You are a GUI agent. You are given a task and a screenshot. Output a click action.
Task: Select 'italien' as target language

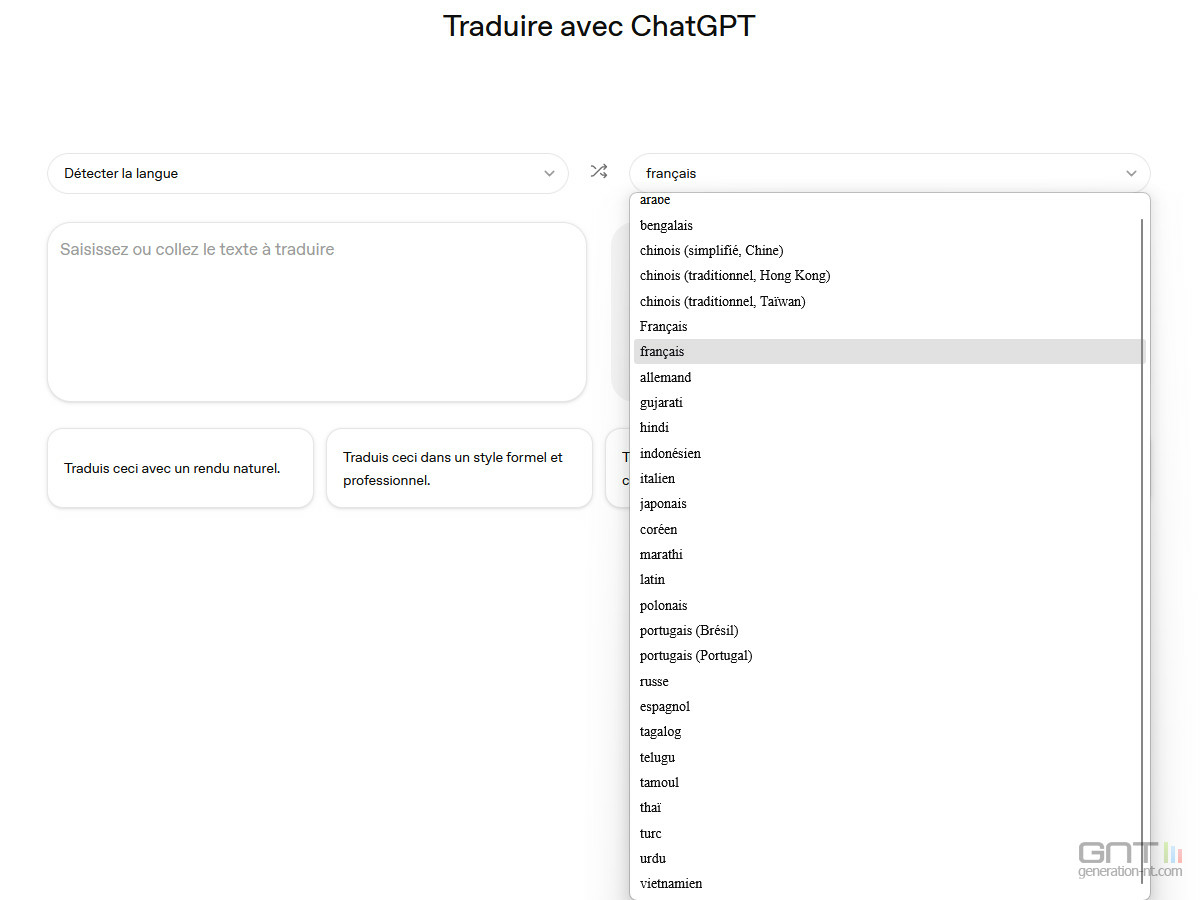(657, 478)
